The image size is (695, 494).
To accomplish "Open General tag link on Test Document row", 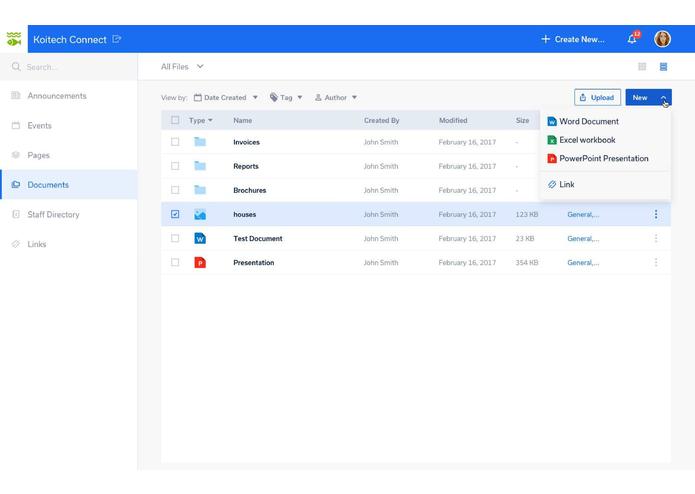I will (x=583, y=238).
